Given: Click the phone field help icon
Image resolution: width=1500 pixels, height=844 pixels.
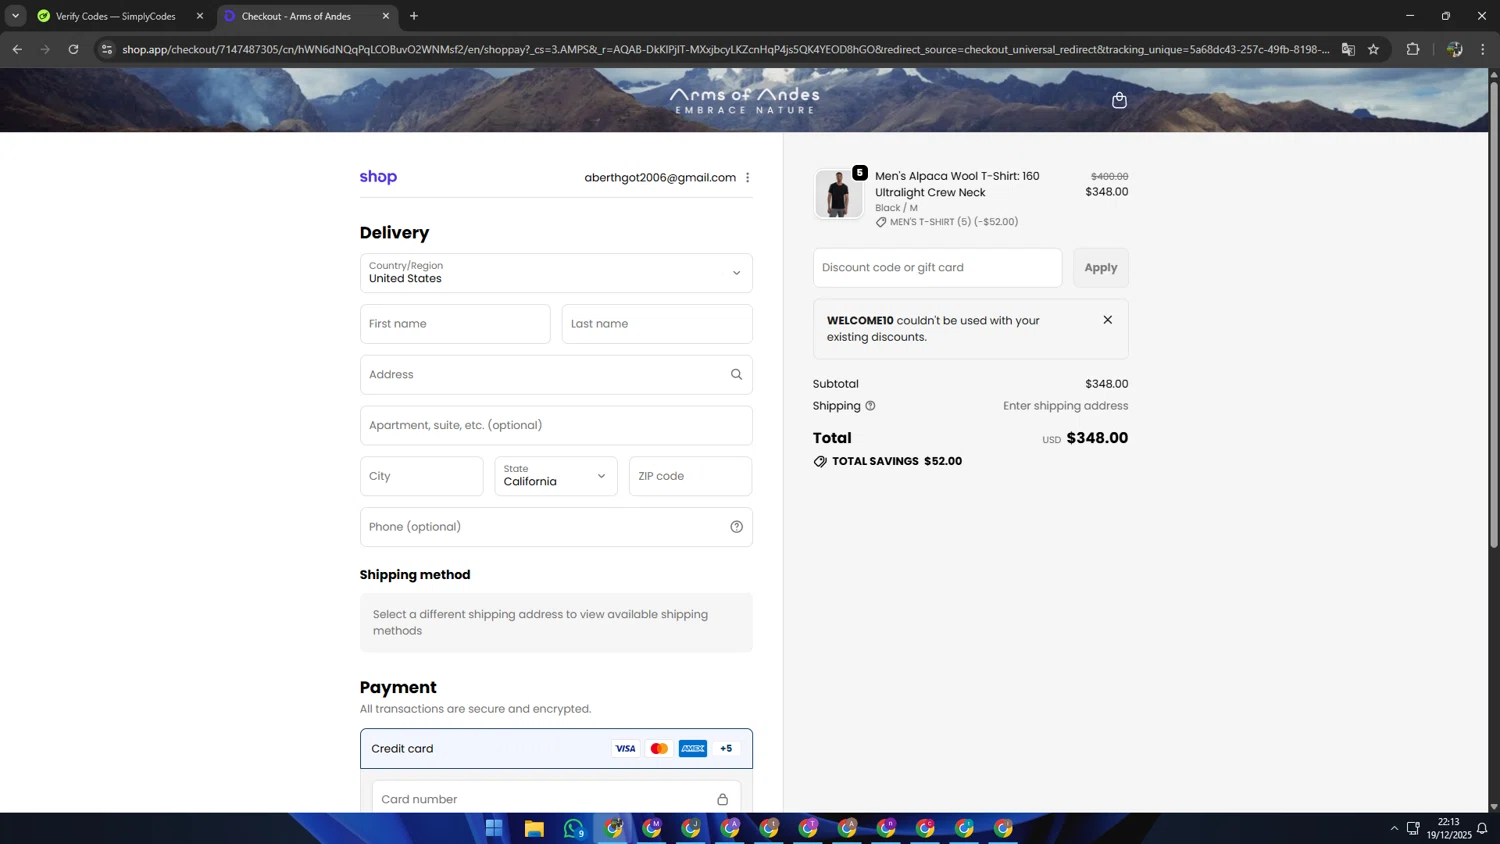Looking at the screenshot, I should (736, 527).
